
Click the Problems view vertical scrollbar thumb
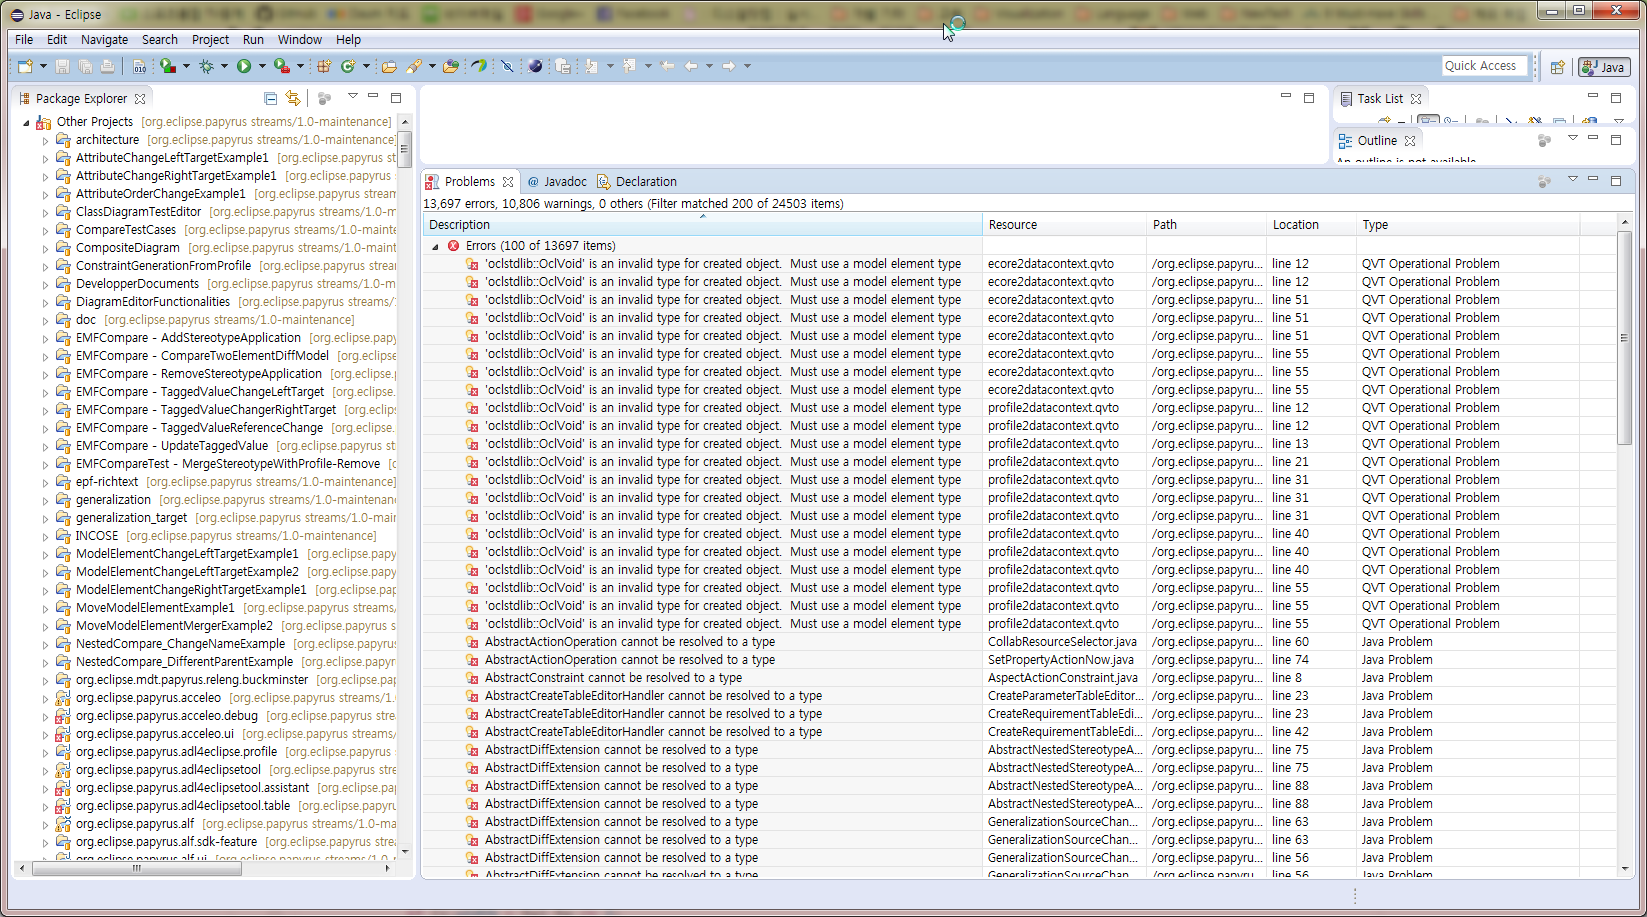pyautogui.click(x=1624, y=338)
